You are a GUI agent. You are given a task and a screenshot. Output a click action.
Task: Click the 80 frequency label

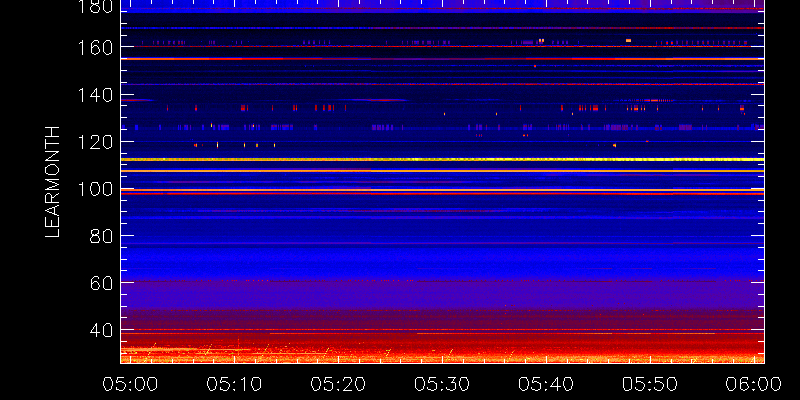(x=102, y=236)
